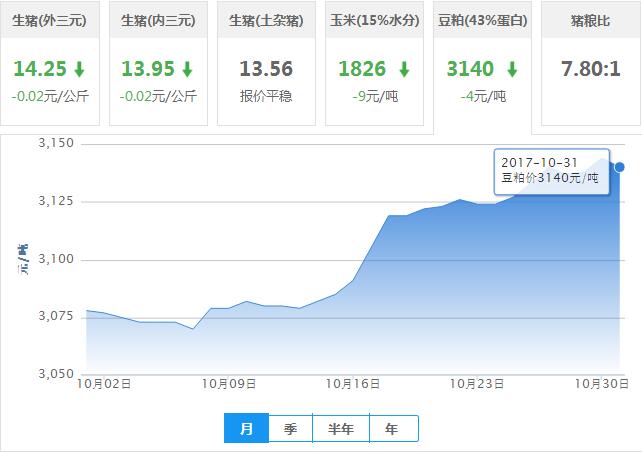
Task: Switch chart range to 年
Action: point(393,428)
